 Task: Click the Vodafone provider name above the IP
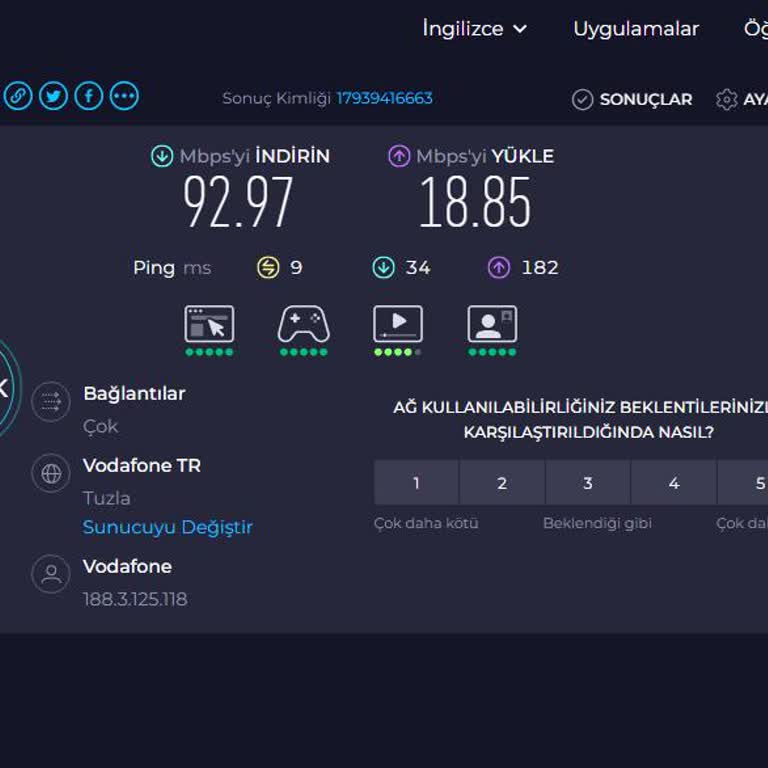(x=127, y=566)
